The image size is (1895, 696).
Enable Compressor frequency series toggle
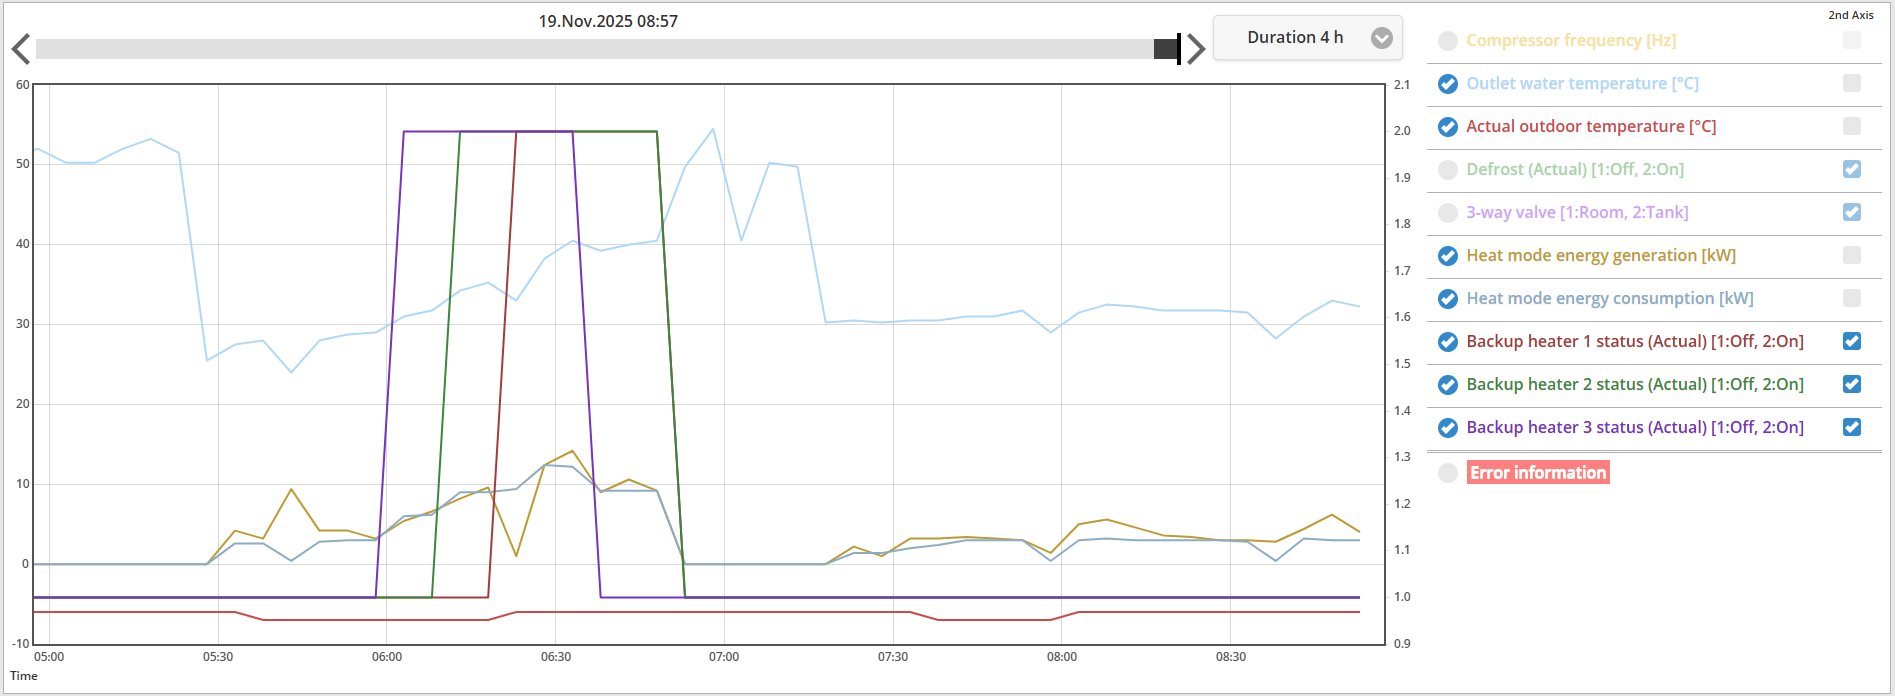point(1447,41)
